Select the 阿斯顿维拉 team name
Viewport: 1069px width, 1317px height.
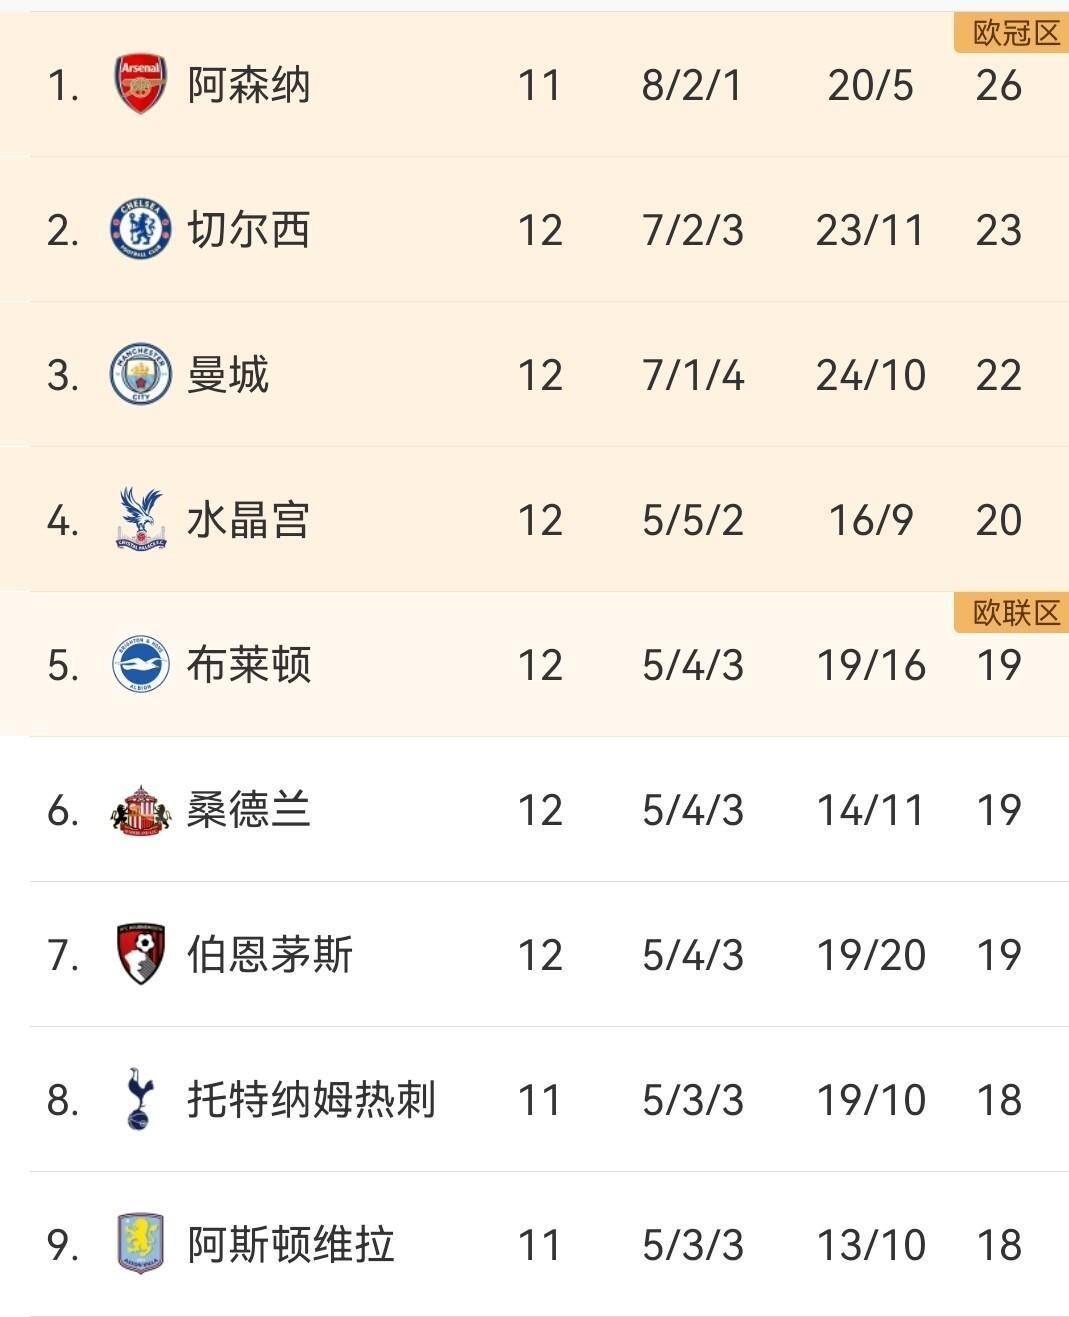click(x=291, y=1245)
